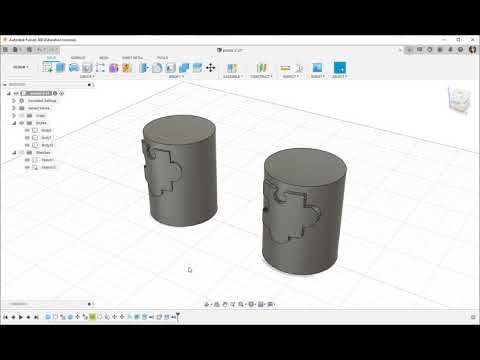The width and height of the screenshot is (480, 360).
Task: Select the Press Pull tool
Action: coord(144,68)
